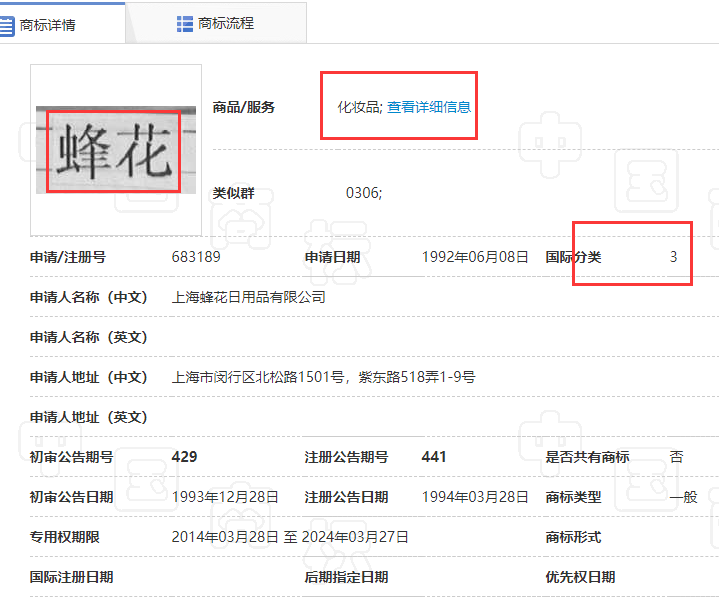This screenshot has height=598, width=719.
Task: Select 初审公告日期 value 1993年12月28日
Action: click(x=225, y=497)
